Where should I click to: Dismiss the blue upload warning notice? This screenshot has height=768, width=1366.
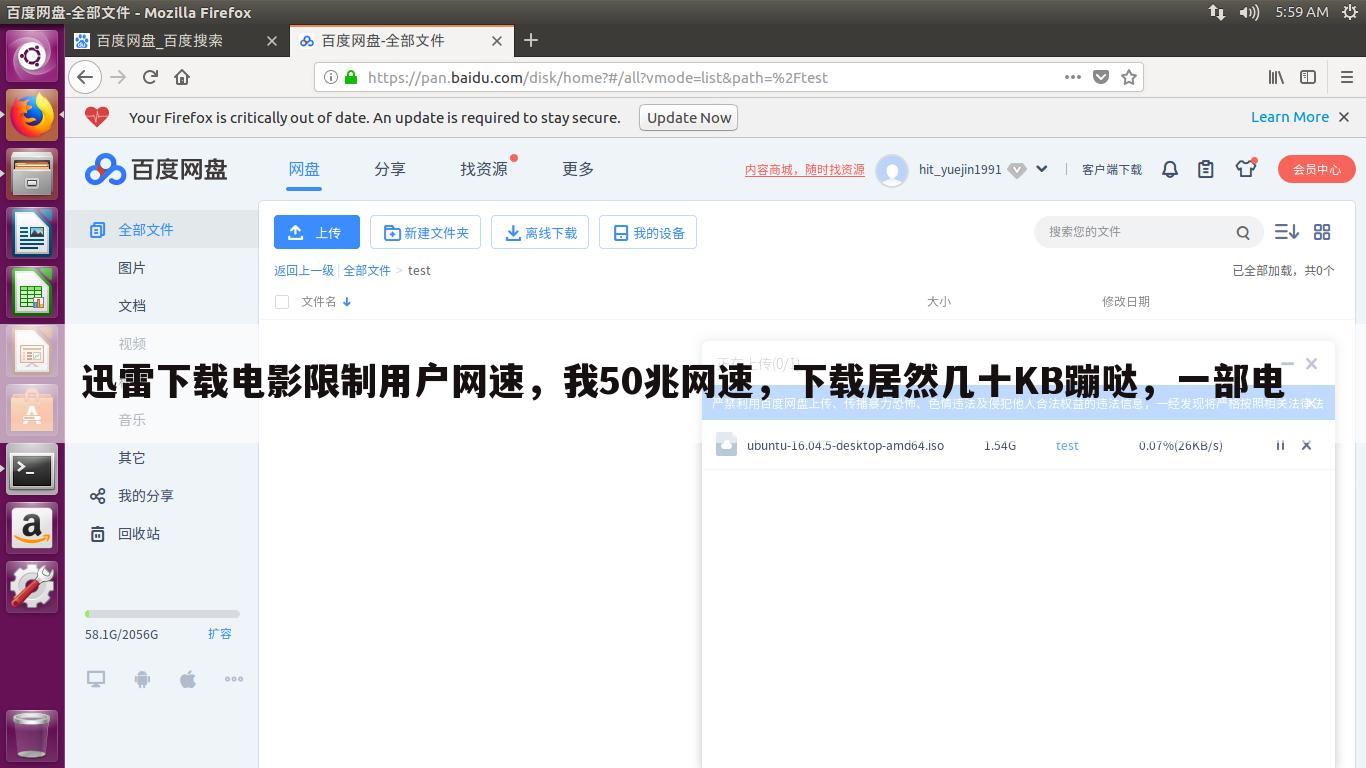coord(1312,403)
